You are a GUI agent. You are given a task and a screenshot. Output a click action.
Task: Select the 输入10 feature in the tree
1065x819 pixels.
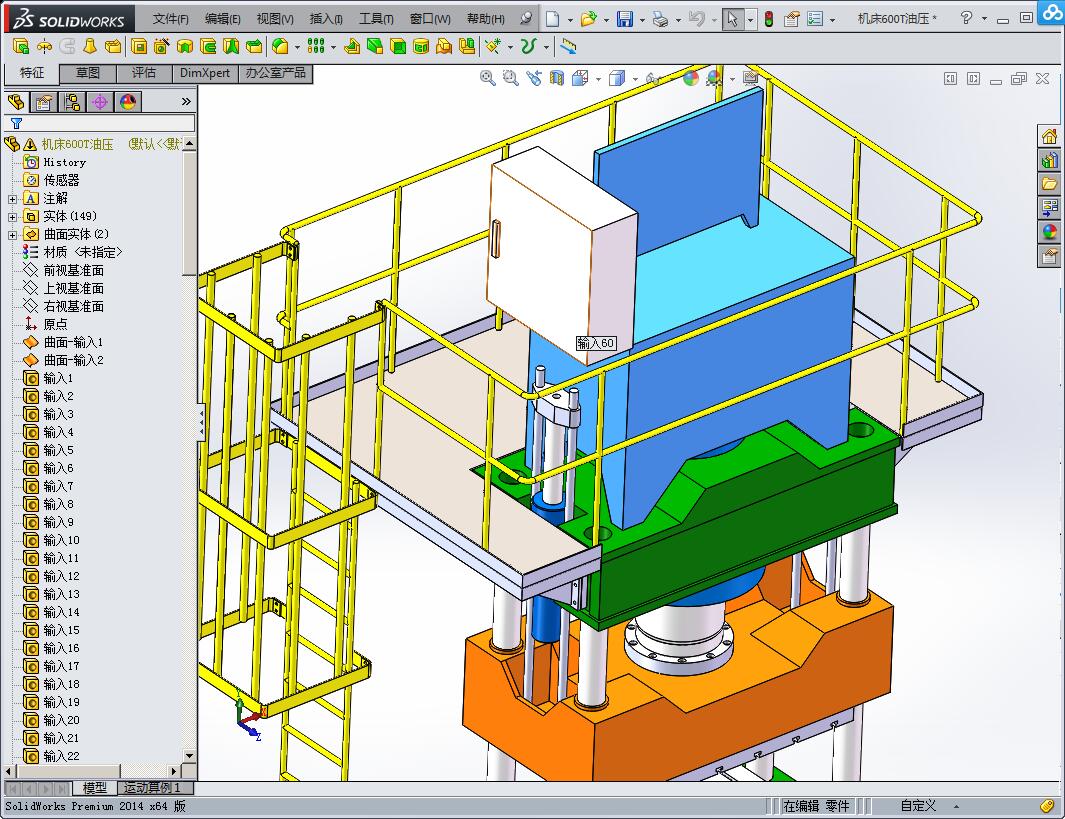click(61, 540)
